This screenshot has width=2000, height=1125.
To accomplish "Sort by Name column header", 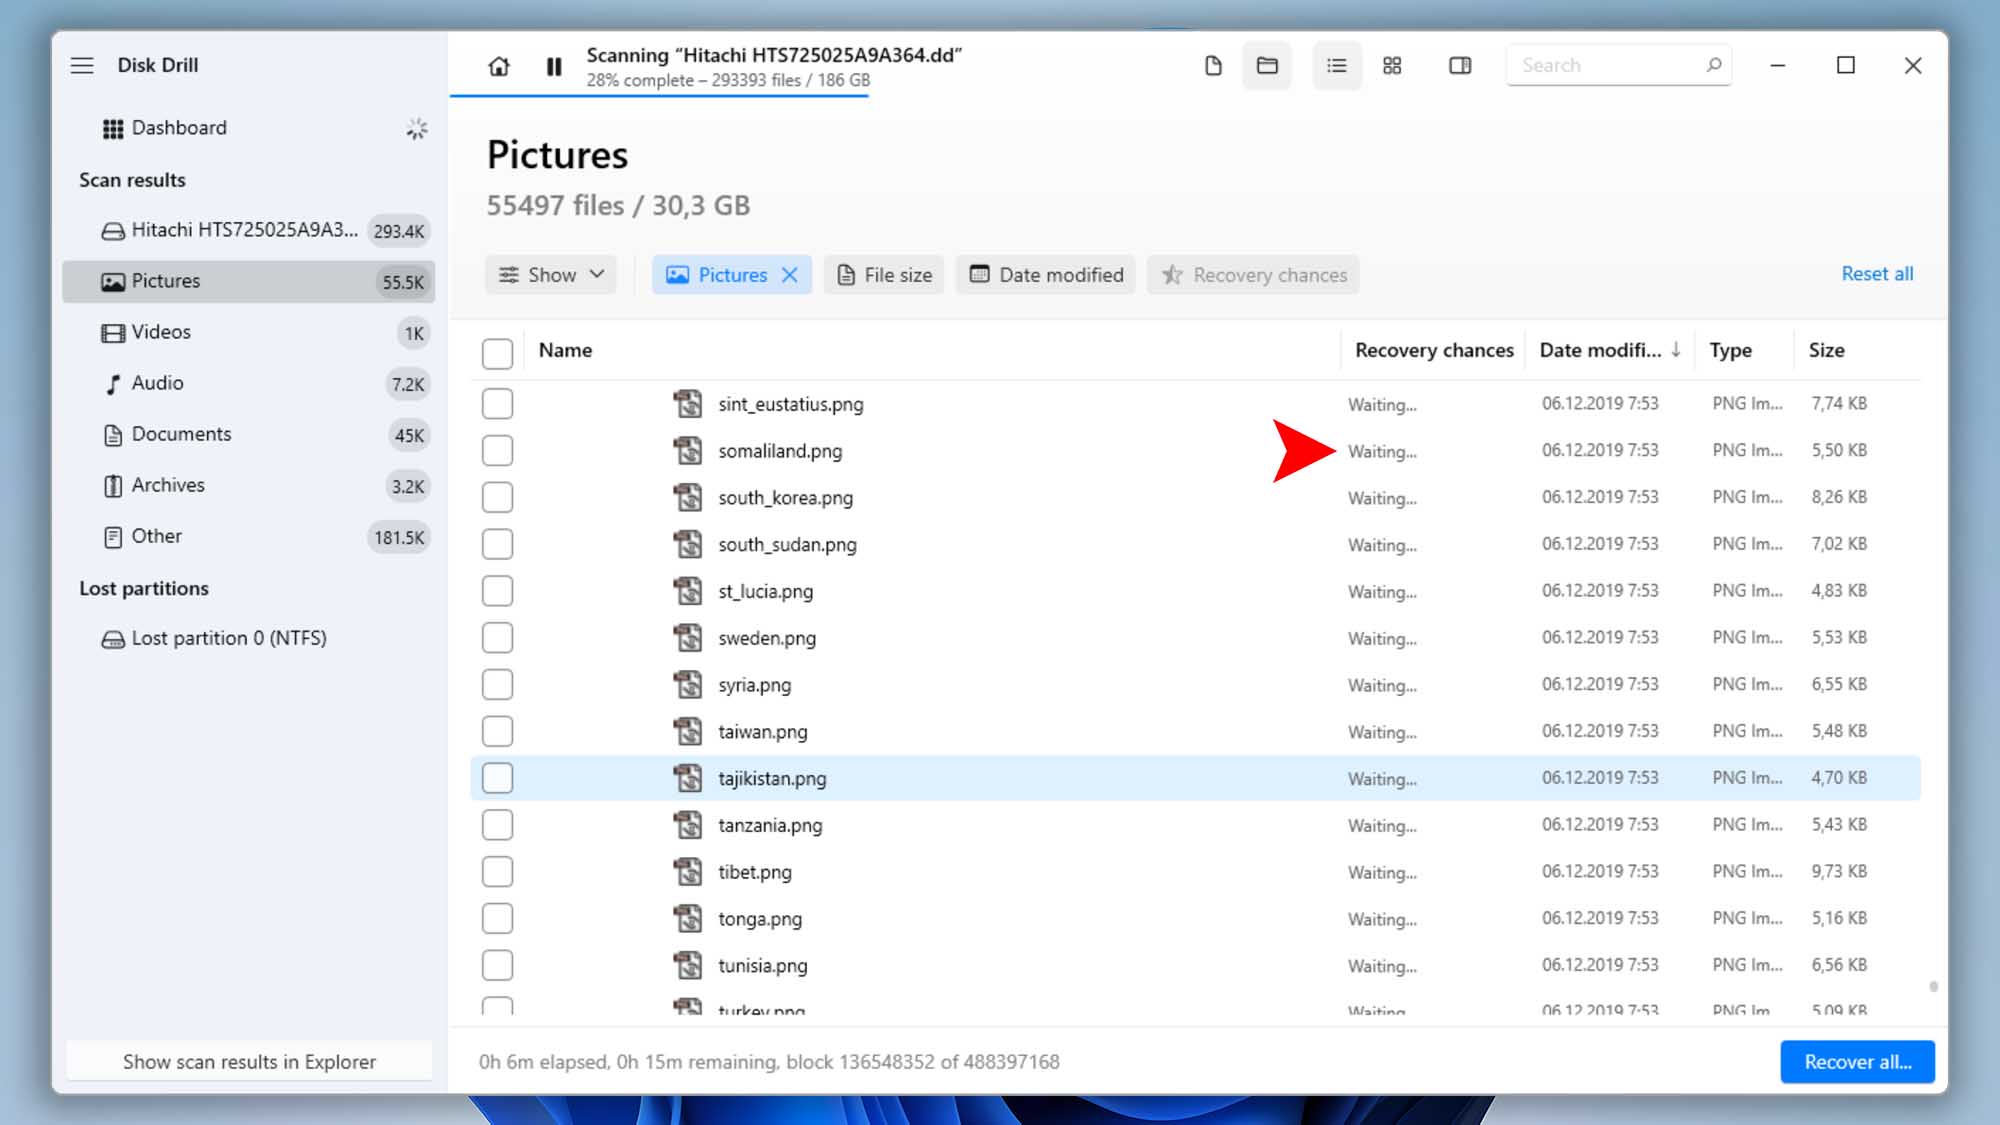I will pyautogui.click(x=565, y=350).
